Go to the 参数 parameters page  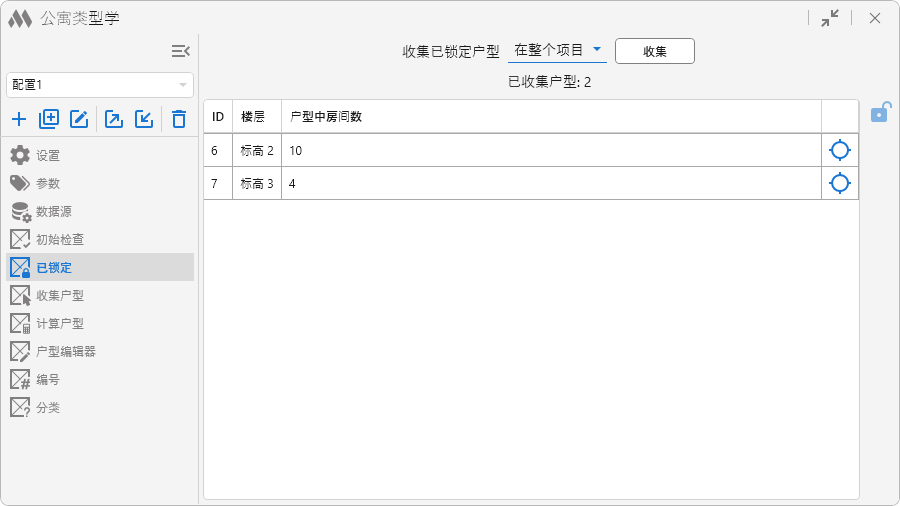coord(48,183)
